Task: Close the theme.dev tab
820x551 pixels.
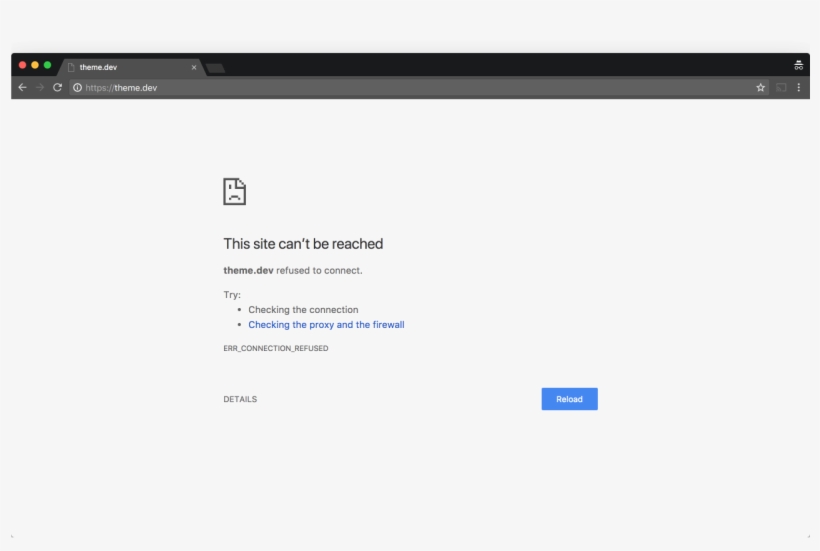Action: pyautogui.click(x=194, y=67)
